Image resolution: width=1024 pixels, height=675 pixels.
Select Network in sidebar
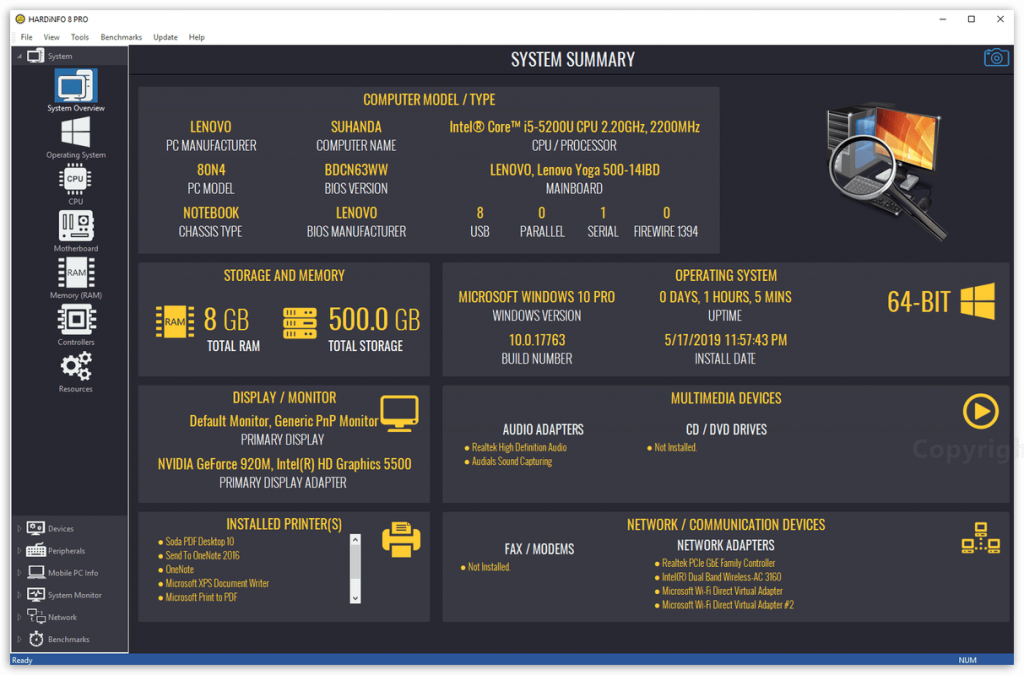pos(52,617)
